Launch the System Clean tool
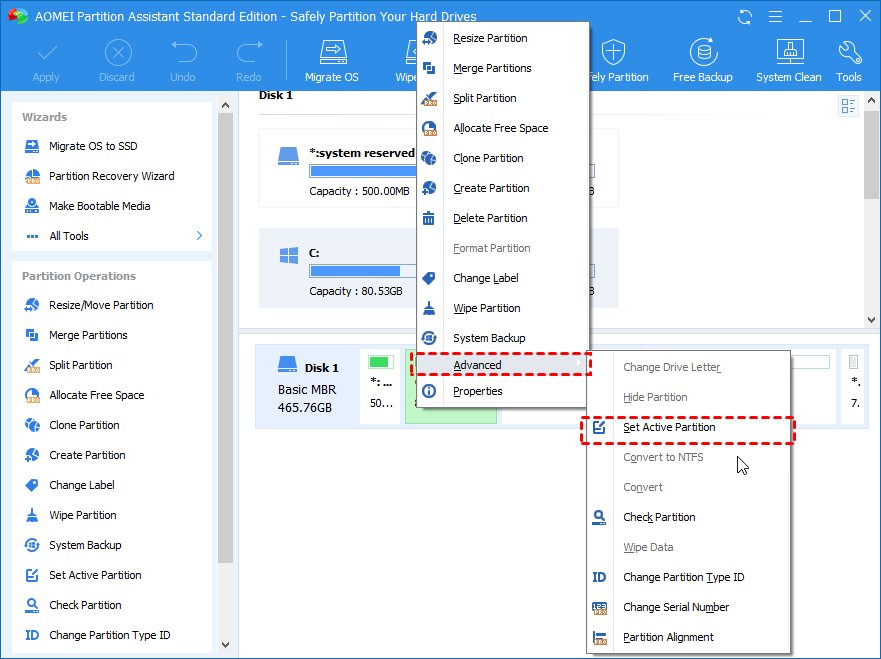Image resolution: width=881 pixels, height=659 pixels. point(789,60)
